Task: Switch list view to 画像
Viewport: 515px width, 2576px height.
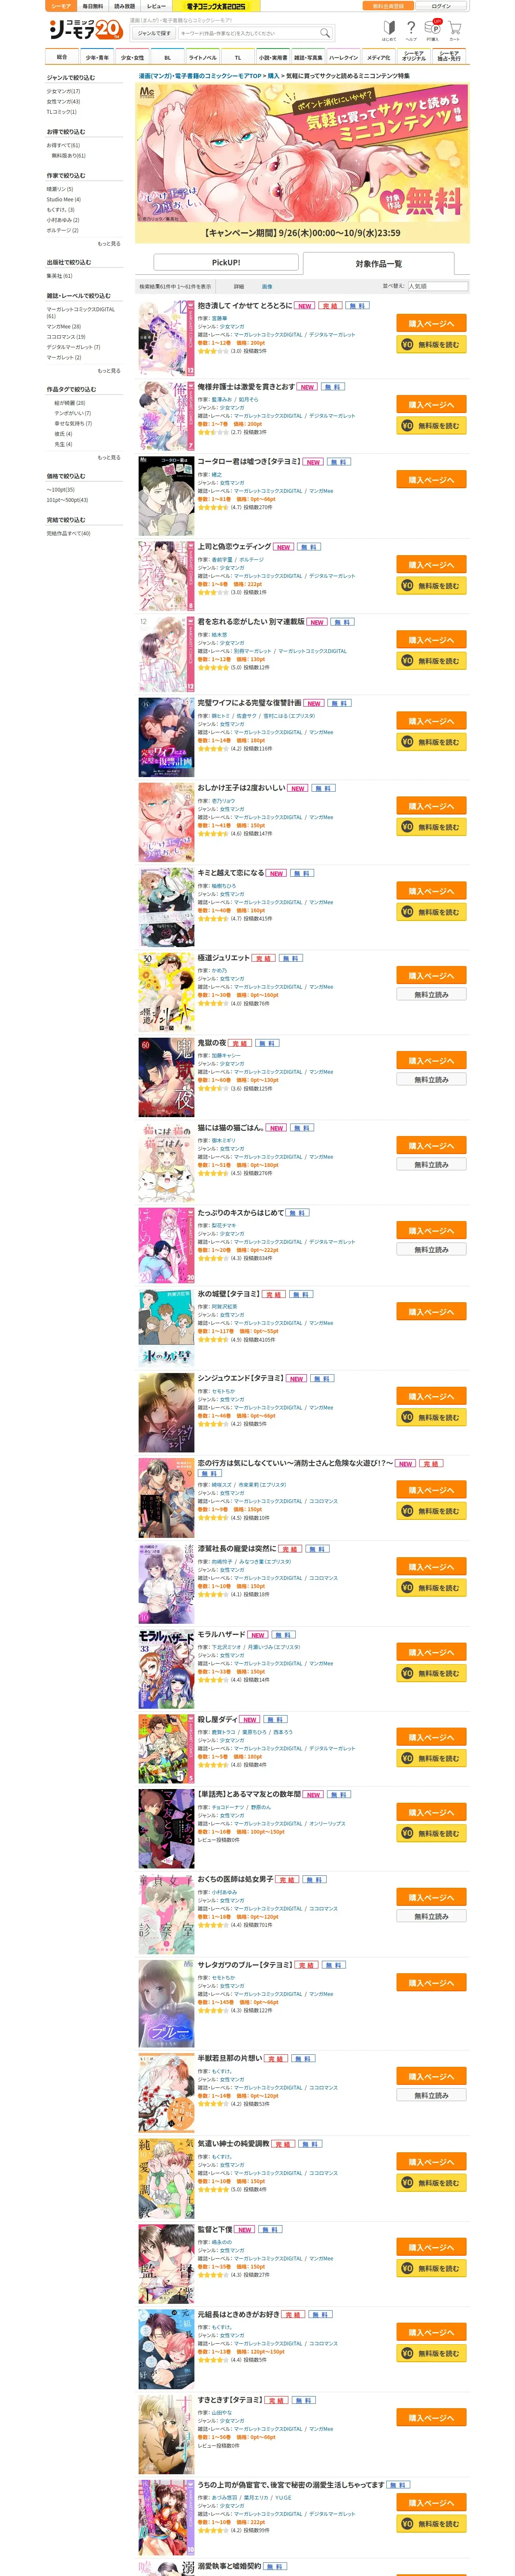Action: [x=267, y=286]
